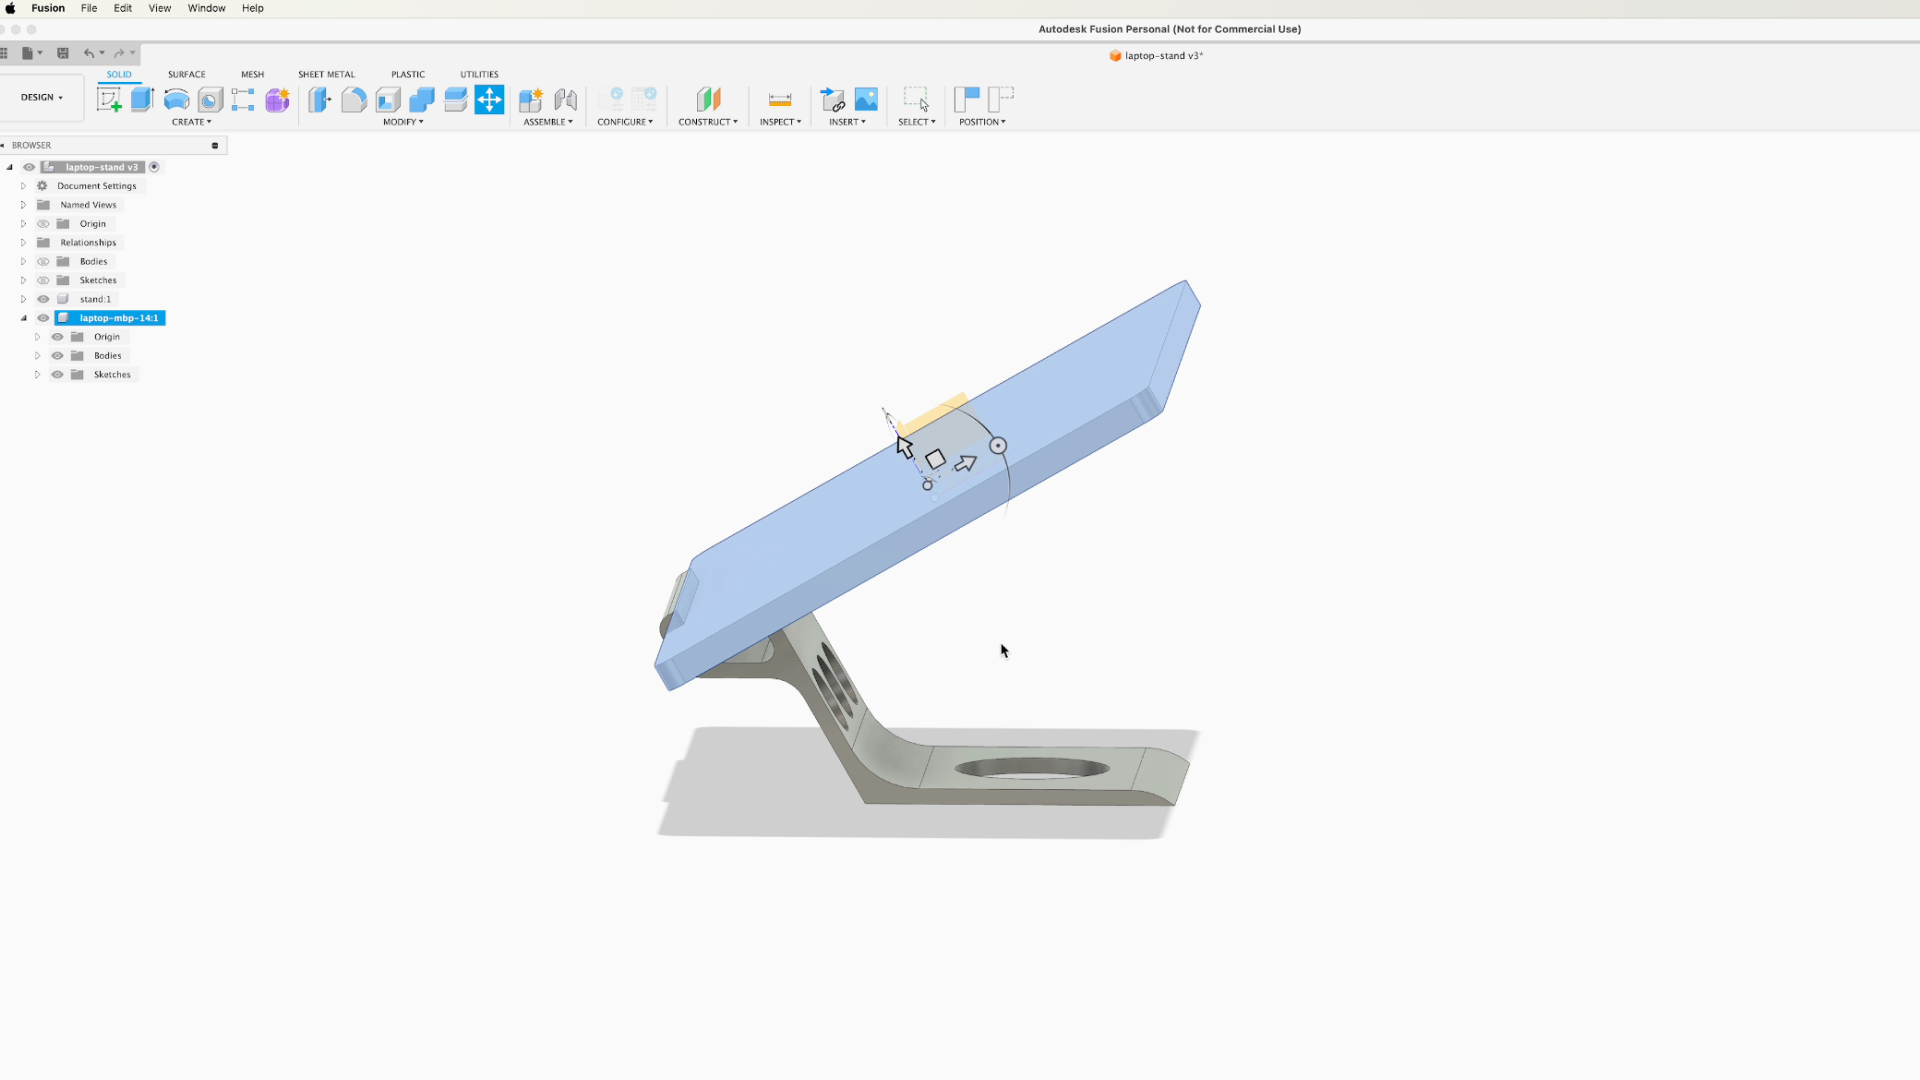1920x1080 pixels.
Task: Switch to the SURFACE tab
Action: pos(186,74)
